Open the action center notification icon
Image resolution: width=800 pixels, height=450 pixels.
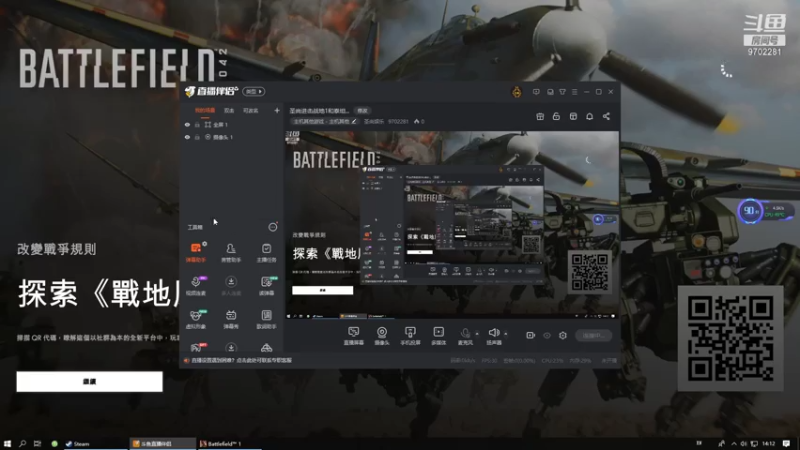(x=786, y=444)
